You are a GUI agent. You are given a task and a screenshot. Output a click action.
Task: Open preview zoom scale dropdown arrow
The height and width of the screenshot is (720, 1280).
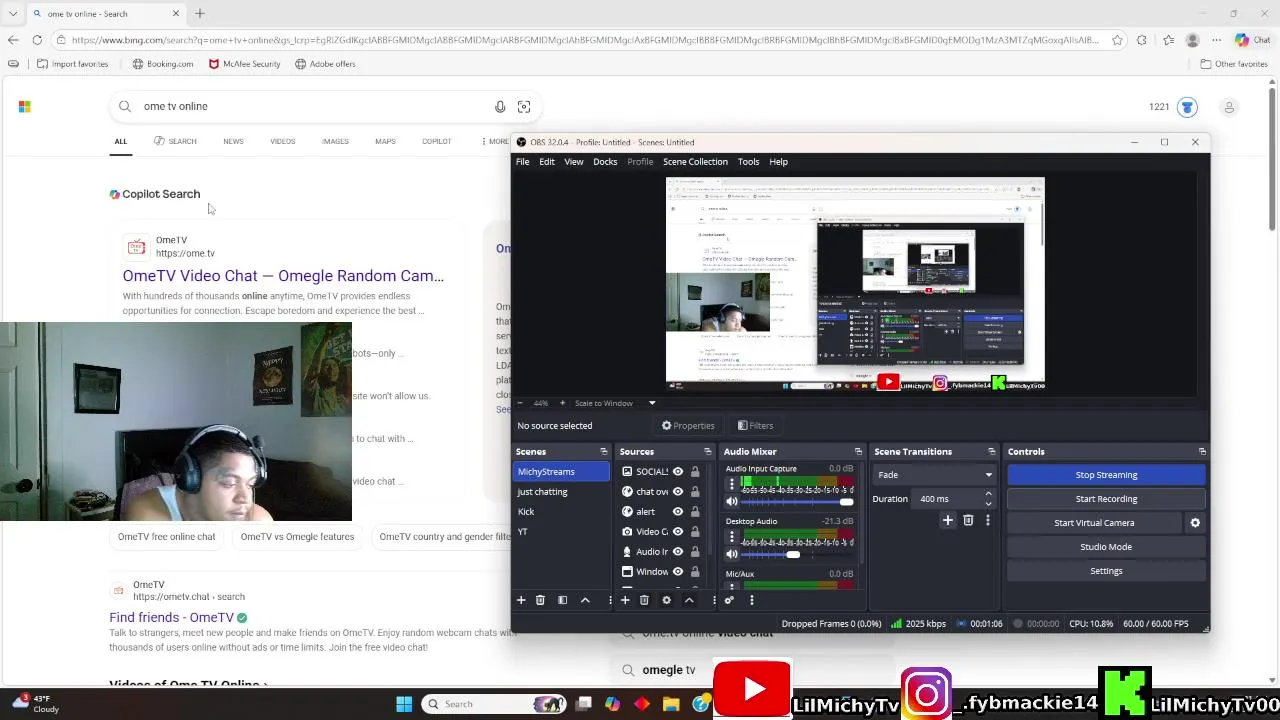click(x=652, y=403)
